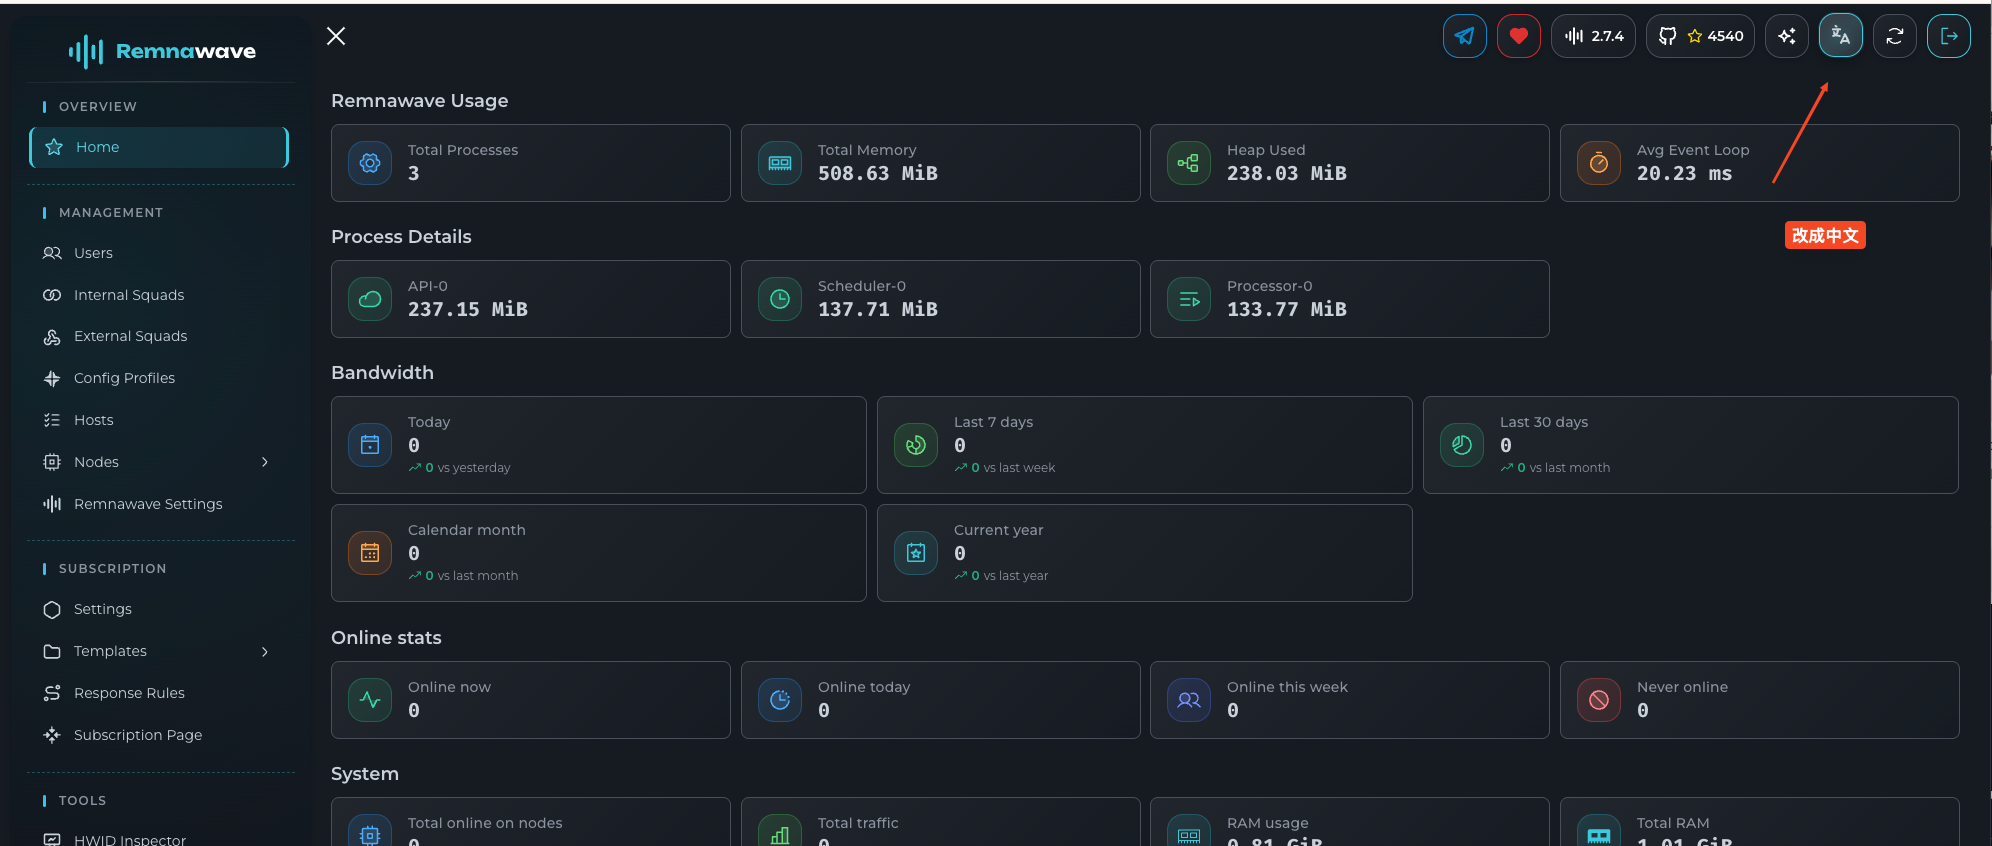Click the Current year starred calendar icon
Screen dimensions: 1992x846
[x=916, y=553]
